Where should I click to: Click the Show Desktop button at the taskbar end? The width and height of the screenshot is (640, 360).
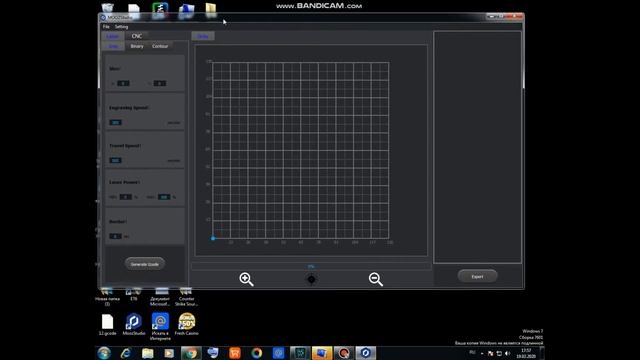542,353
